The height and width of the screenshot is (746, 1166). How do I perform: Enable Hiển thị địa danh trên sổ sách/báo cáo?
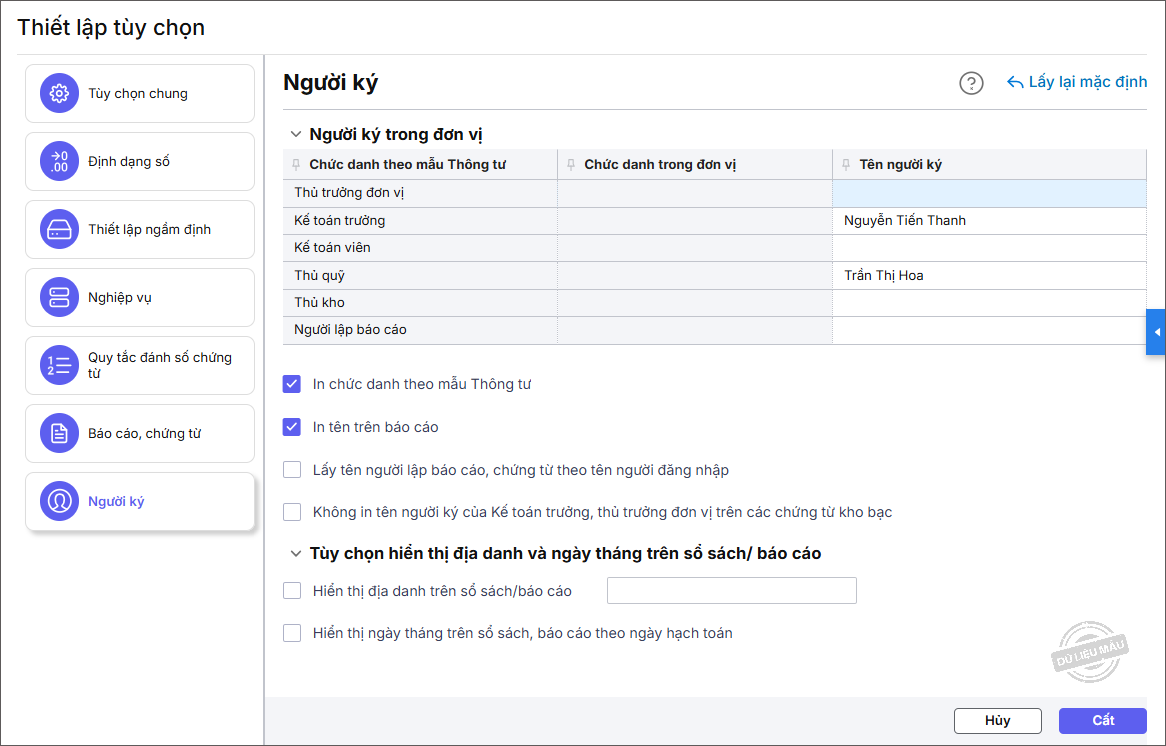[292, 591]
